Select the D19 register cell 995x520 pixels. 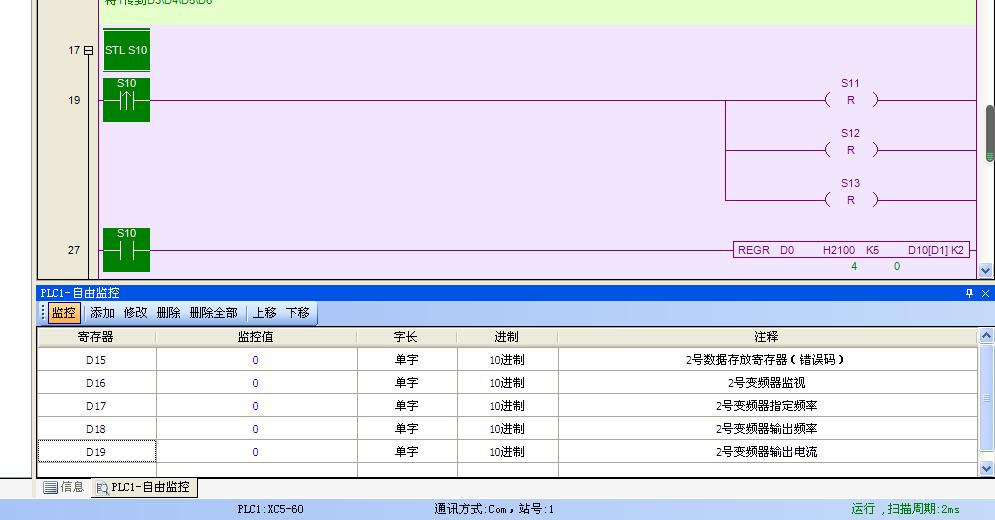click(96, 452)
